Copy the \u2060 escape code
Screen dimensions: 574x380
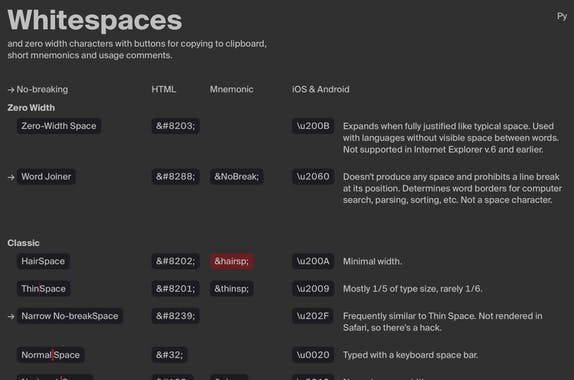(313, 176)
